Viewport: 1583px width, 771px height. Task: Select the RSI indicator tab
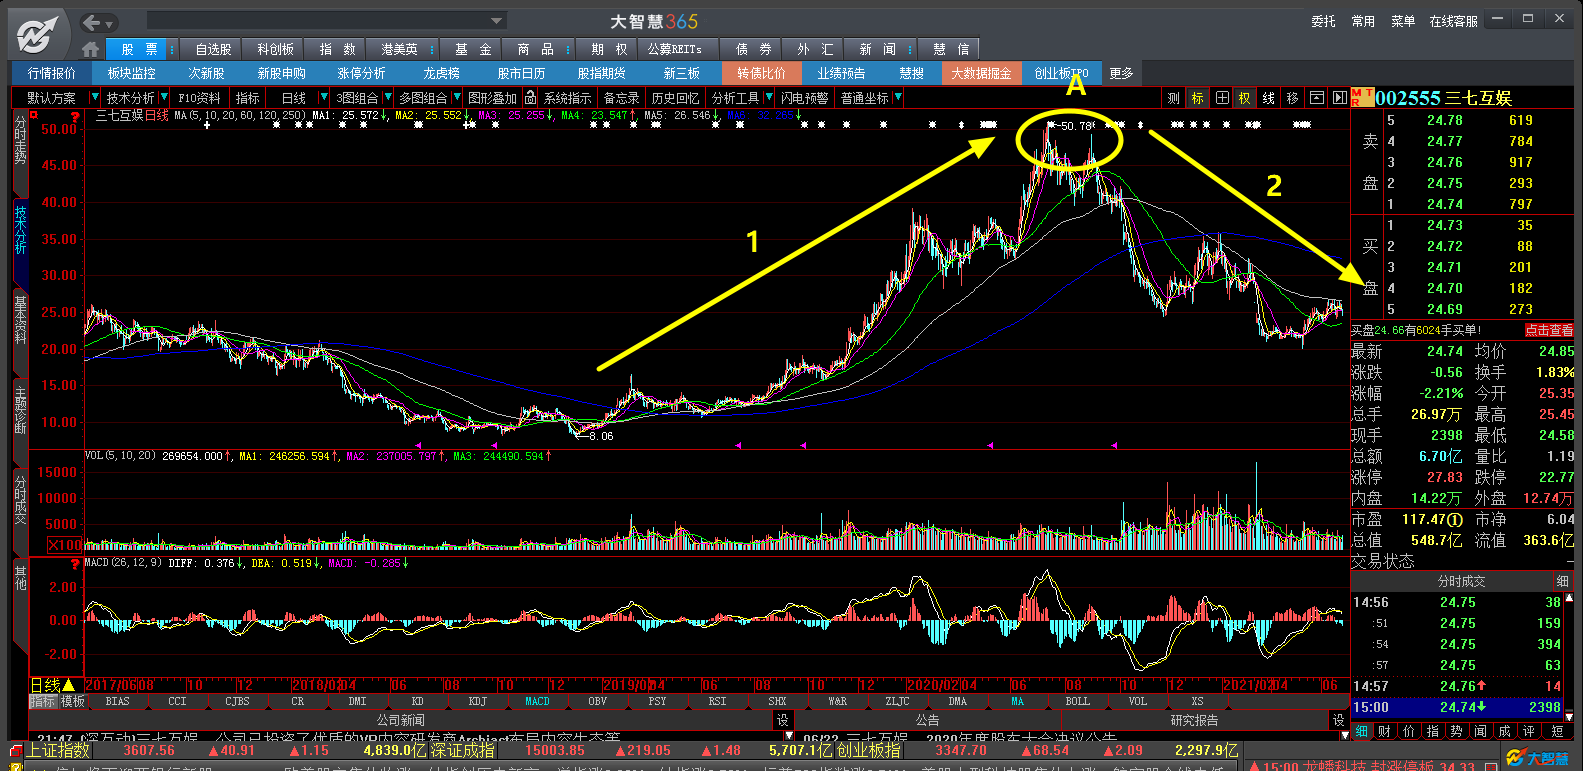717,701
